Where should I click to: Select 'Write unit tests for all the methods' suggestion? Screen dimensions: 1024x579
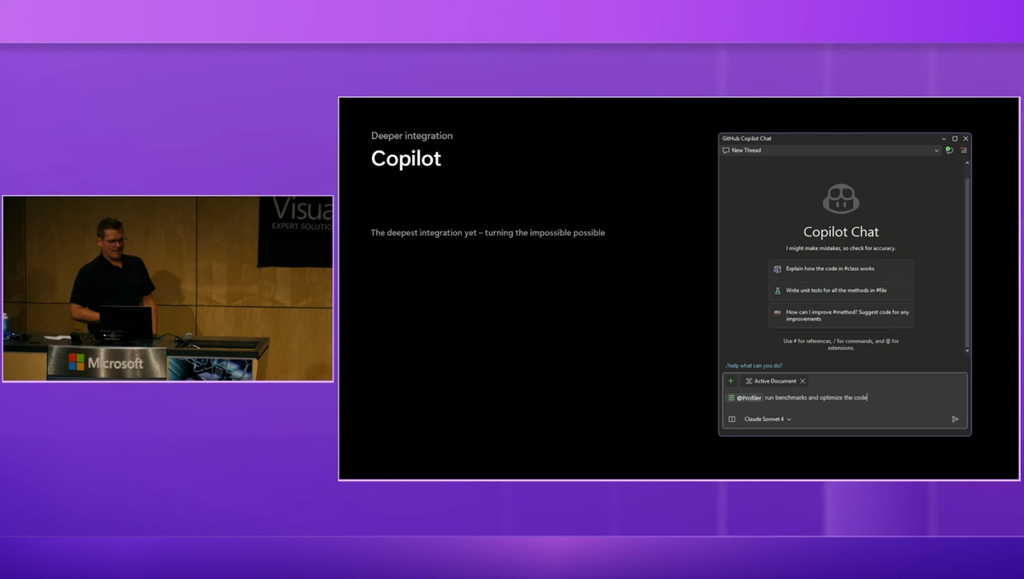[x=841, y=290]
